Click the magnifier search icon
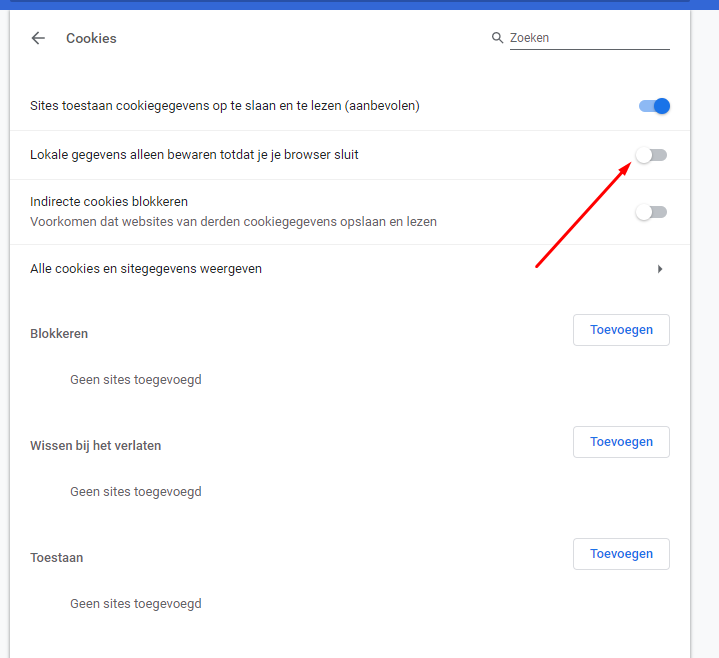Image resolution: width=719 pixels, height=658 pixels. (x=497, y=38)
